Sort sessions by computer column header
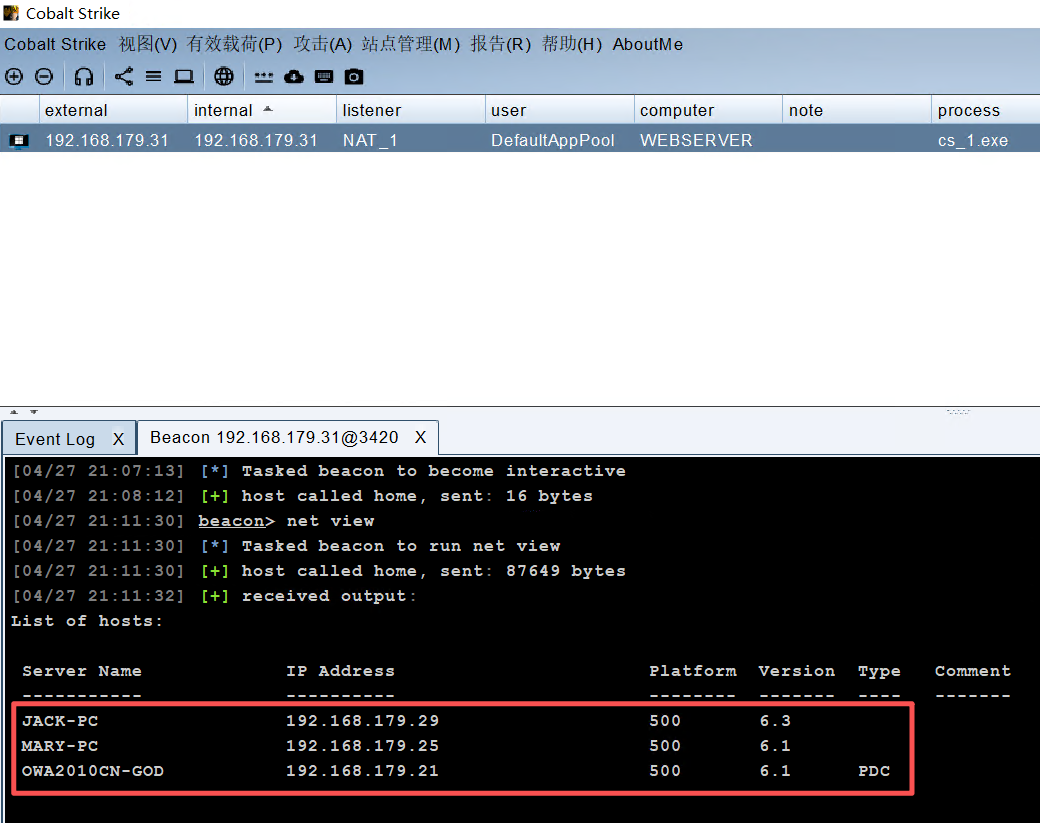The width and height of the screenshot is (1040, 823). [x=708, y=110]
